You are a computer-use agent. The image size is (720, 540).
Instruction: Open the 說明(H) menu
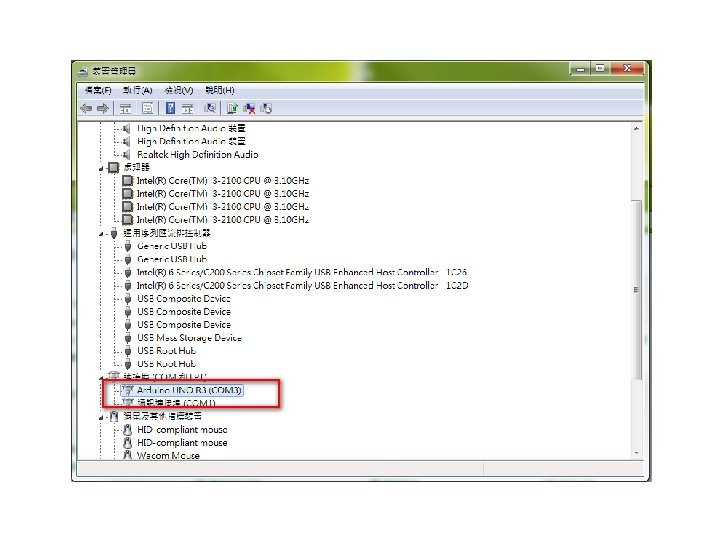click(220, 90)
